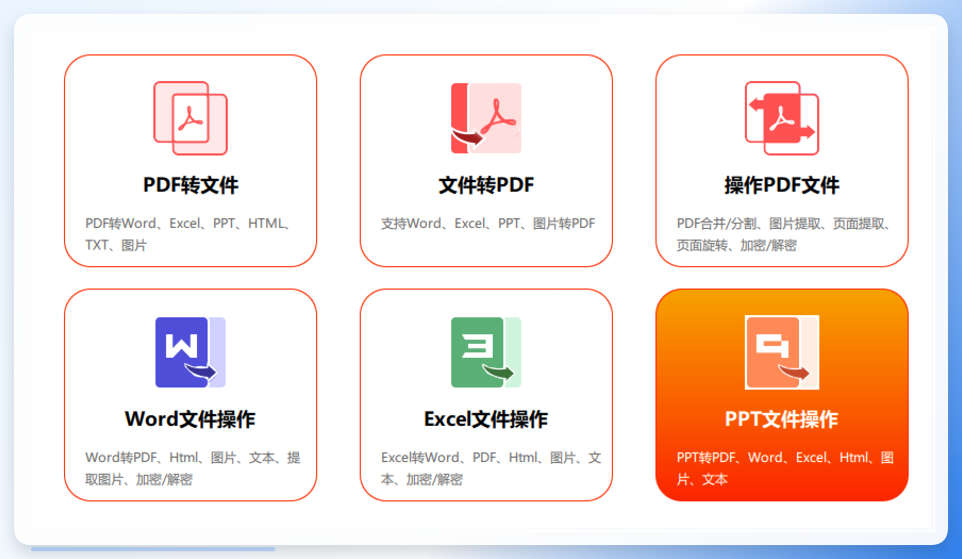Click the horizontal scrollbar at the bottom
Image resolution: width=962 pixels, height=559 pixels.
153,549
